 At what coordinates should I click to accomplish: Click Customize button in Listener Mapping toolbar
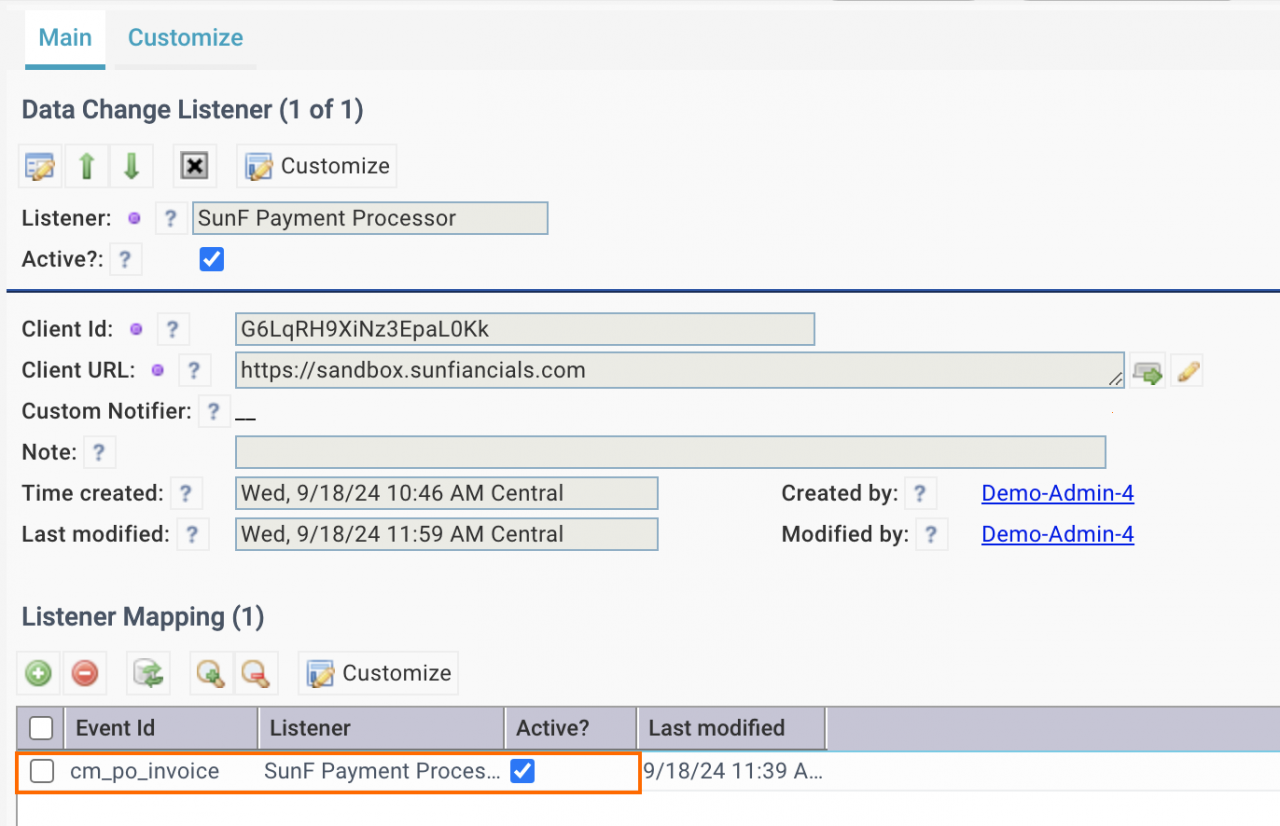pos(378,674)
